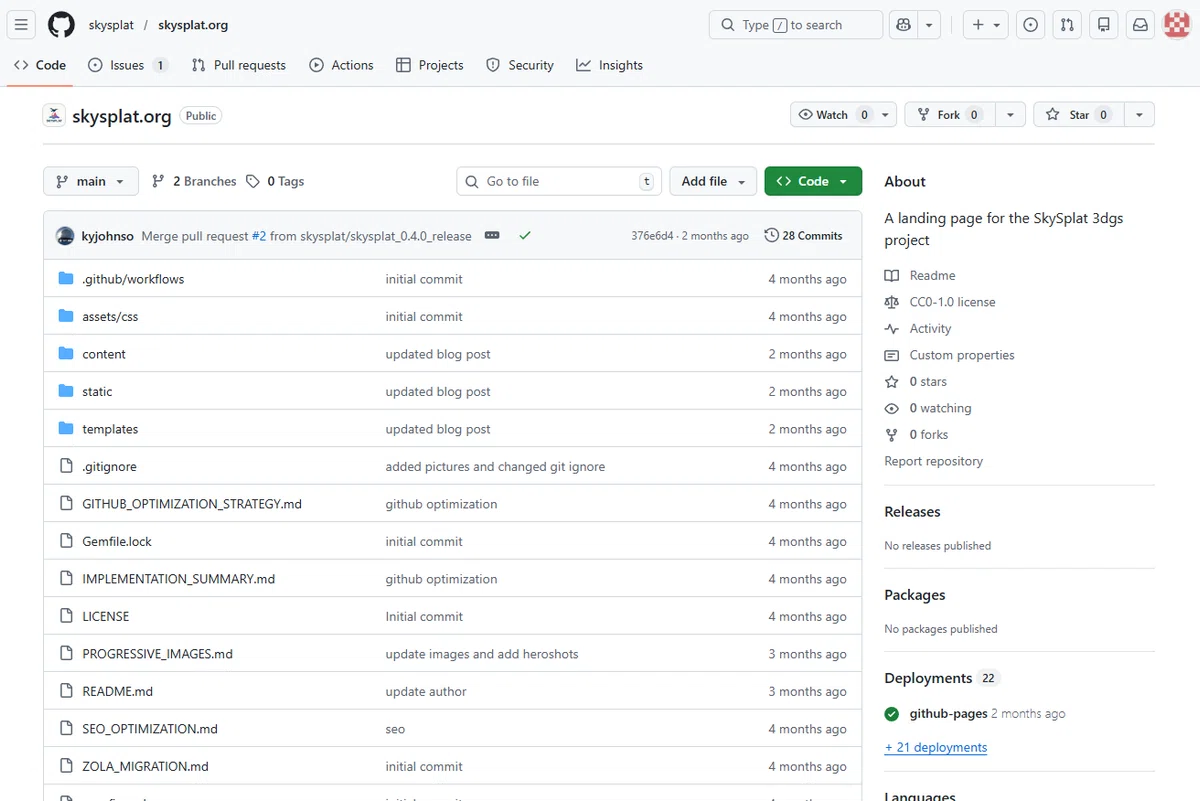Open Gemfile.lock file
The image size is (1200, 801).
[117, 541]
